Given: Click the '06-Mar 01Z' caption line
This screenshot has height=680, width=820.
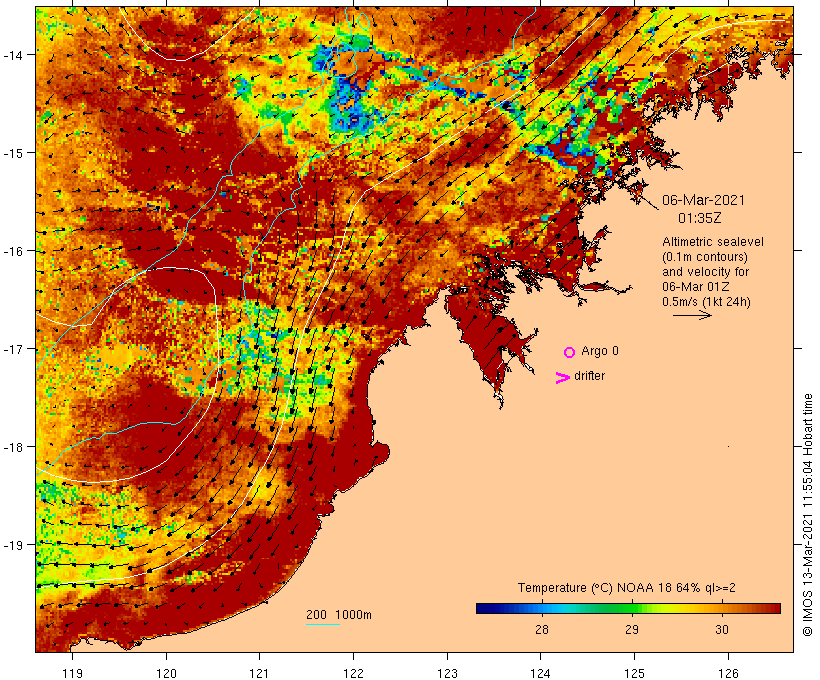Looking at the screenshot, I should pos(696,287).
